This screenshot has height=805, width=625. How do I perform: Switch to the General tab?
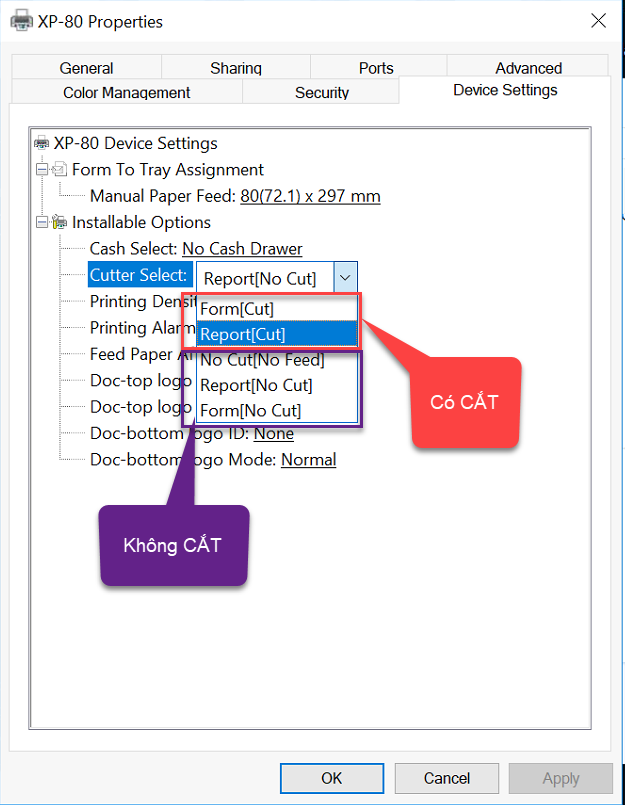pos(86,68)
